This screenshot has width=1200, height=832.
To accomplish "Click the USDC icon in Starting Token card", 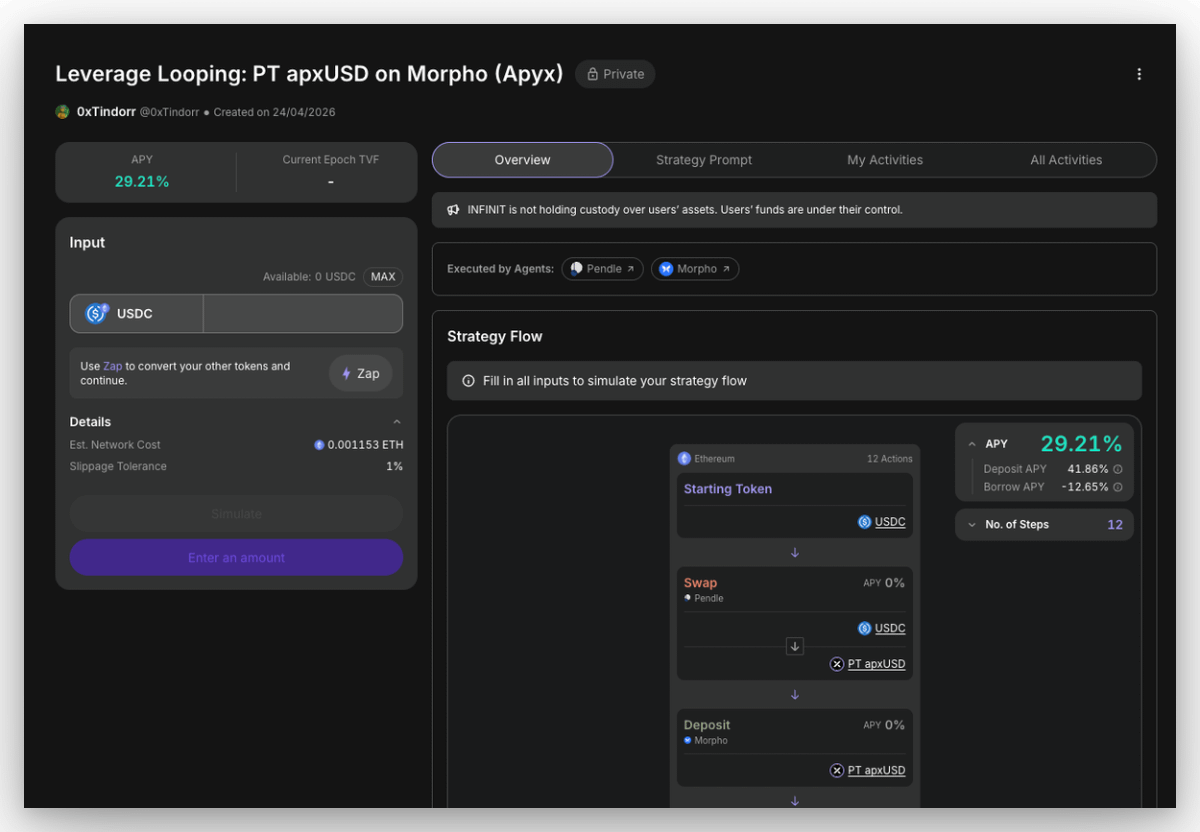I will (865, 522).
